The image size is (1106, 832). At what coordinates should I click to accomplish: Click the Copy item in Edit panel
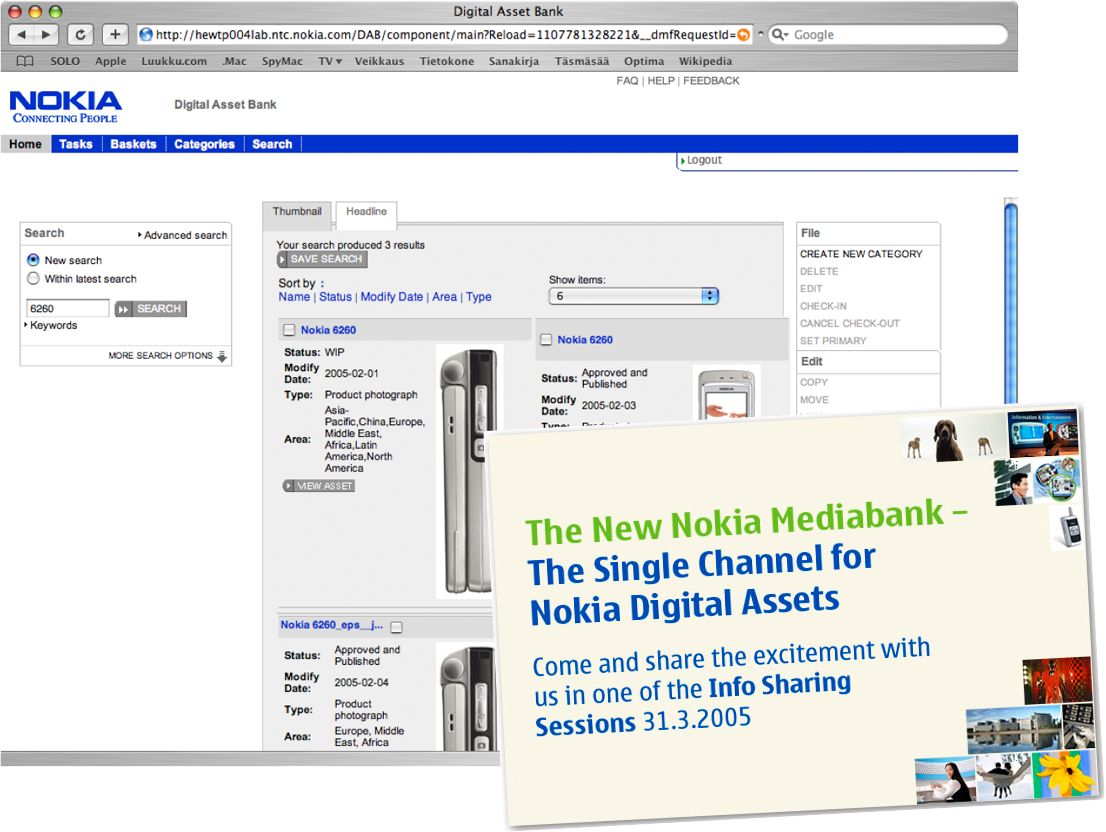[814, 382]
